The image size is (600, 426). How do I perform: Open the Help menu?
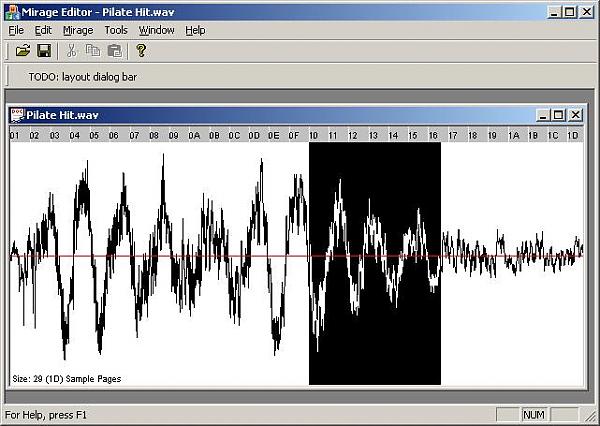coord(195,30)
